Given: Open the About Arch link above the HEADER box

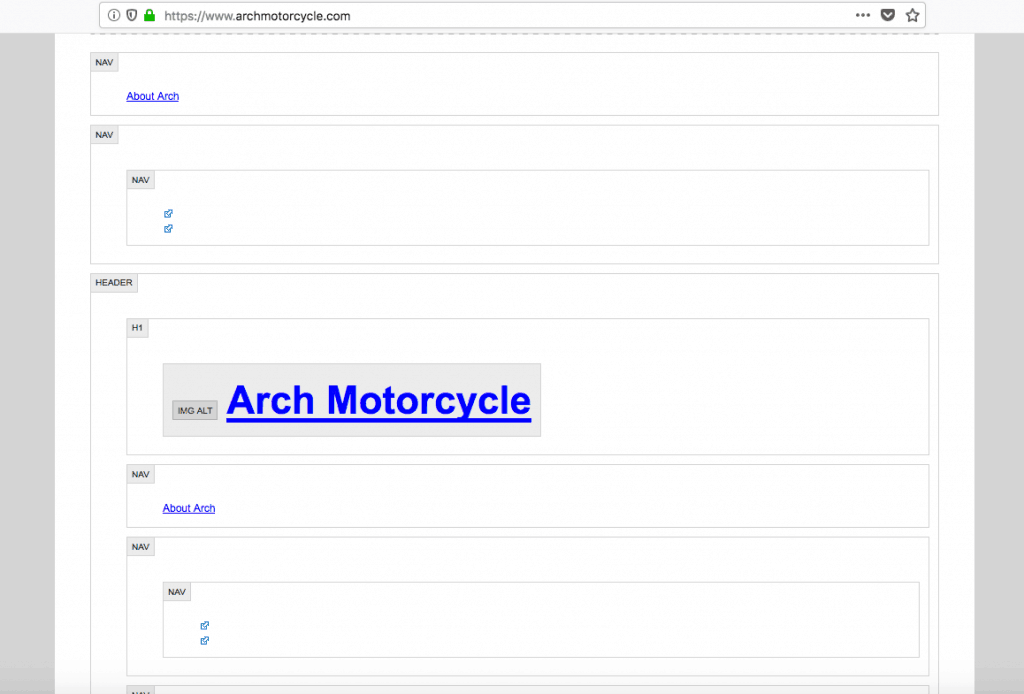Looking at the screenshot, I should click(x=153, y=96).
